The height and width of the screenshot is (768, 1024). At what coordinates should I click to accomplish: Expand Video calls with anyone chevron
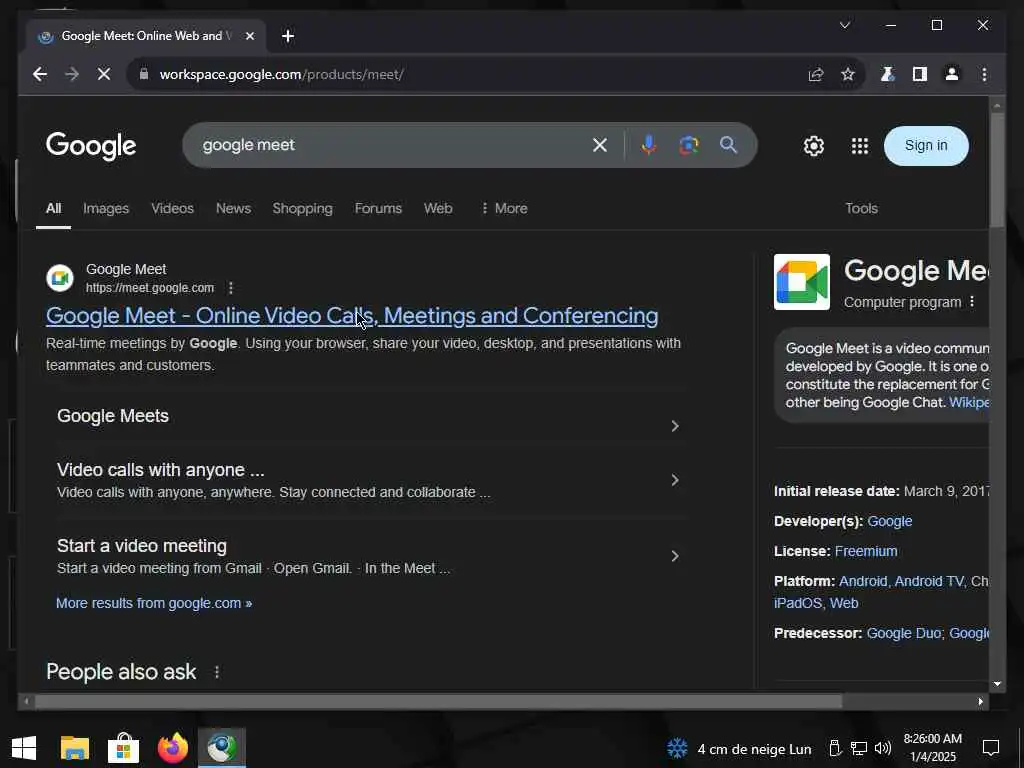pyautogui.click(x=675, y=480)
